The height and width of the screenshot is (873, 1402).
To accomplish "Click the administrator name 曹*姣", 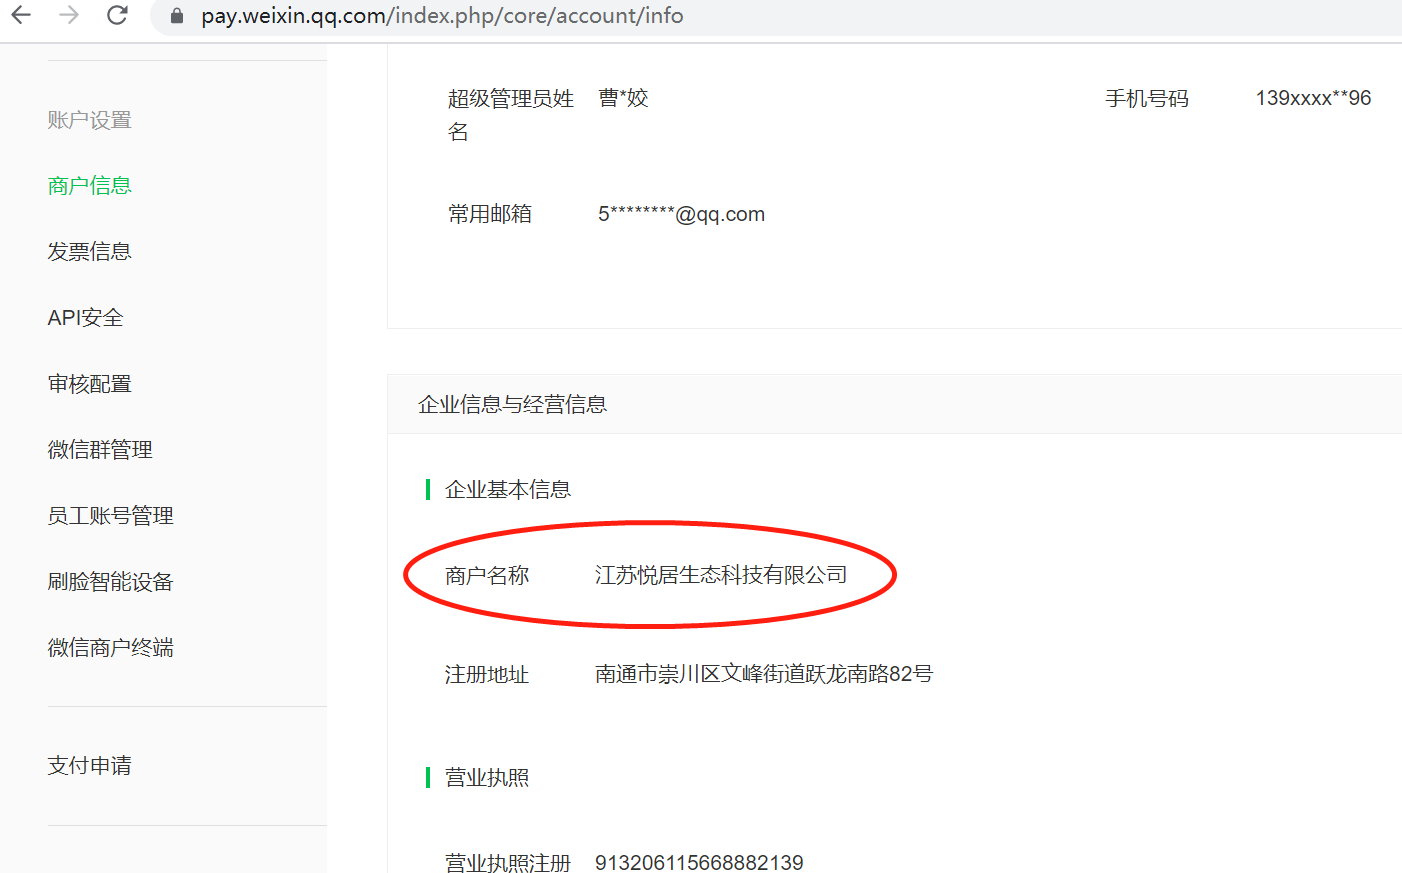I will [x=624, y=98].
